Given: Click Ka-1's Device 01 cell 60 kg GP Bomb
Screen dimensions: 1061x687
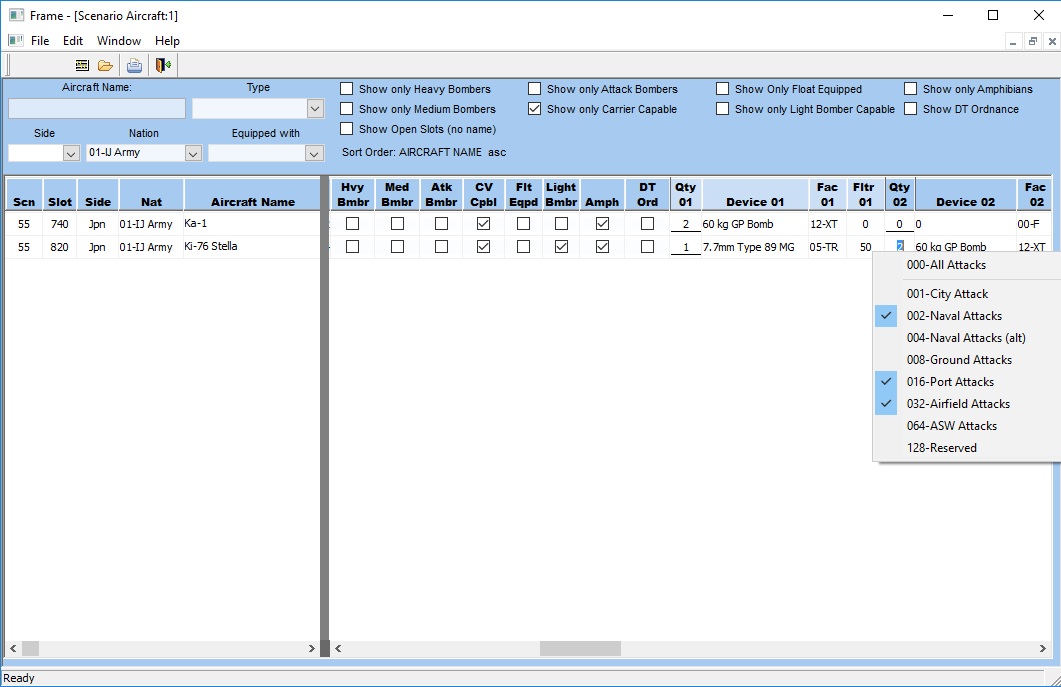Looking at the screenshot, I should (x=754, y=224).
